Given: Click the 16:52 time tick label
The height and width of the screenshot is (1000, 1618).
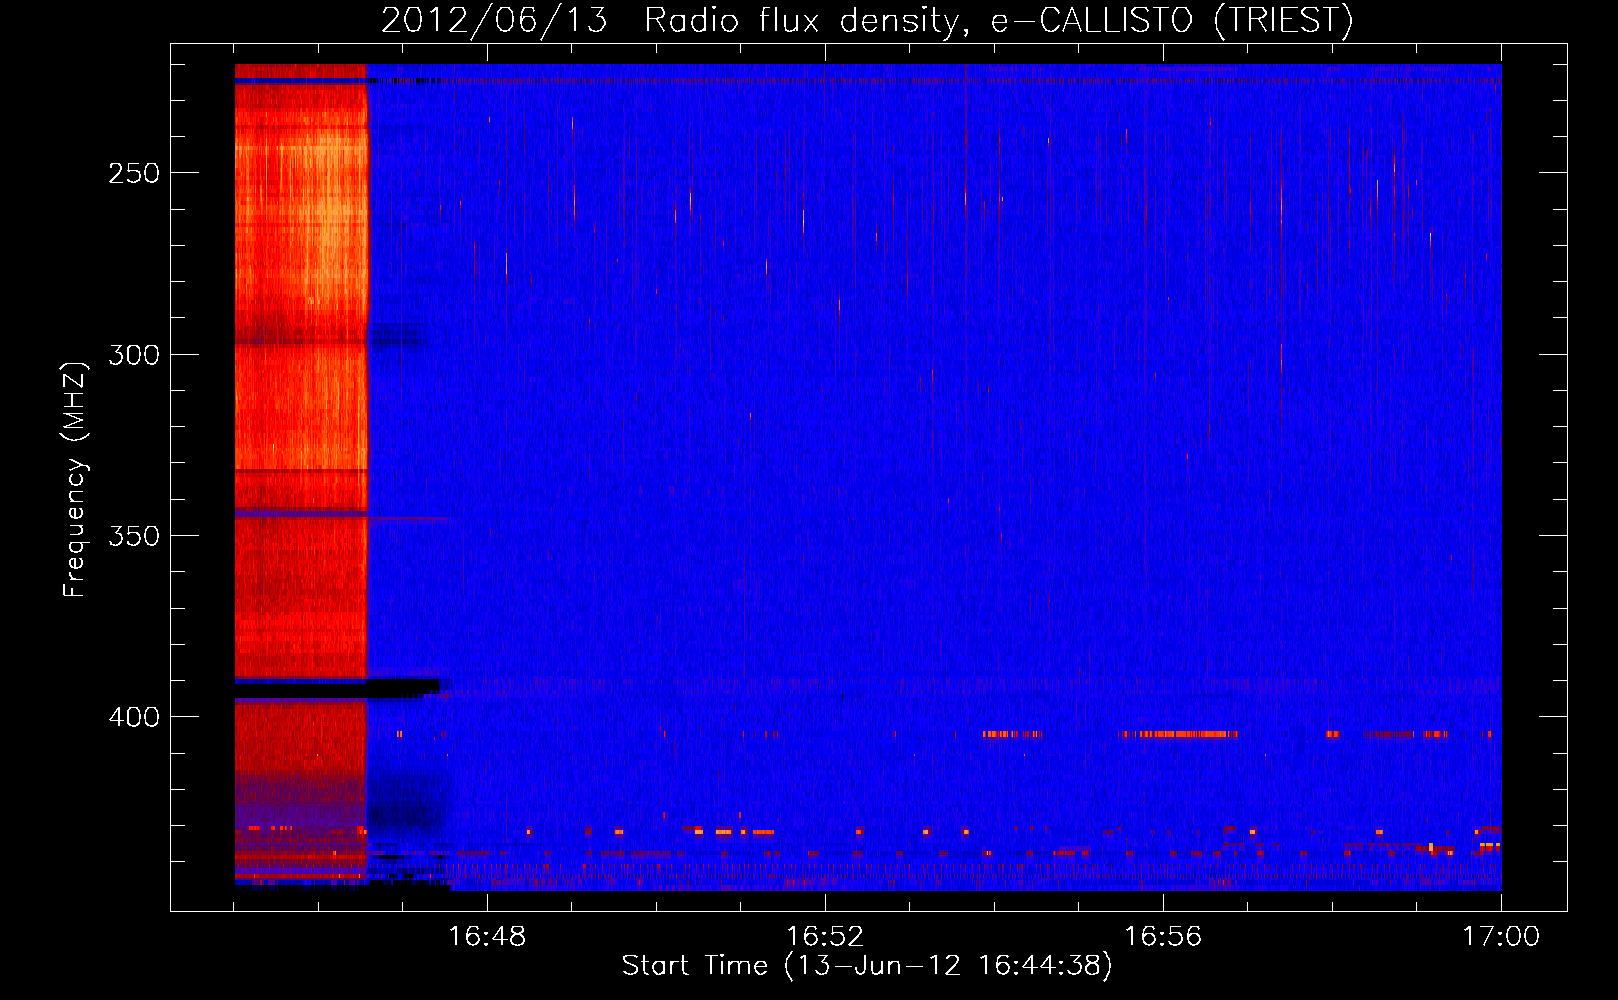Looking at the screenshot, I should [825, 936].
